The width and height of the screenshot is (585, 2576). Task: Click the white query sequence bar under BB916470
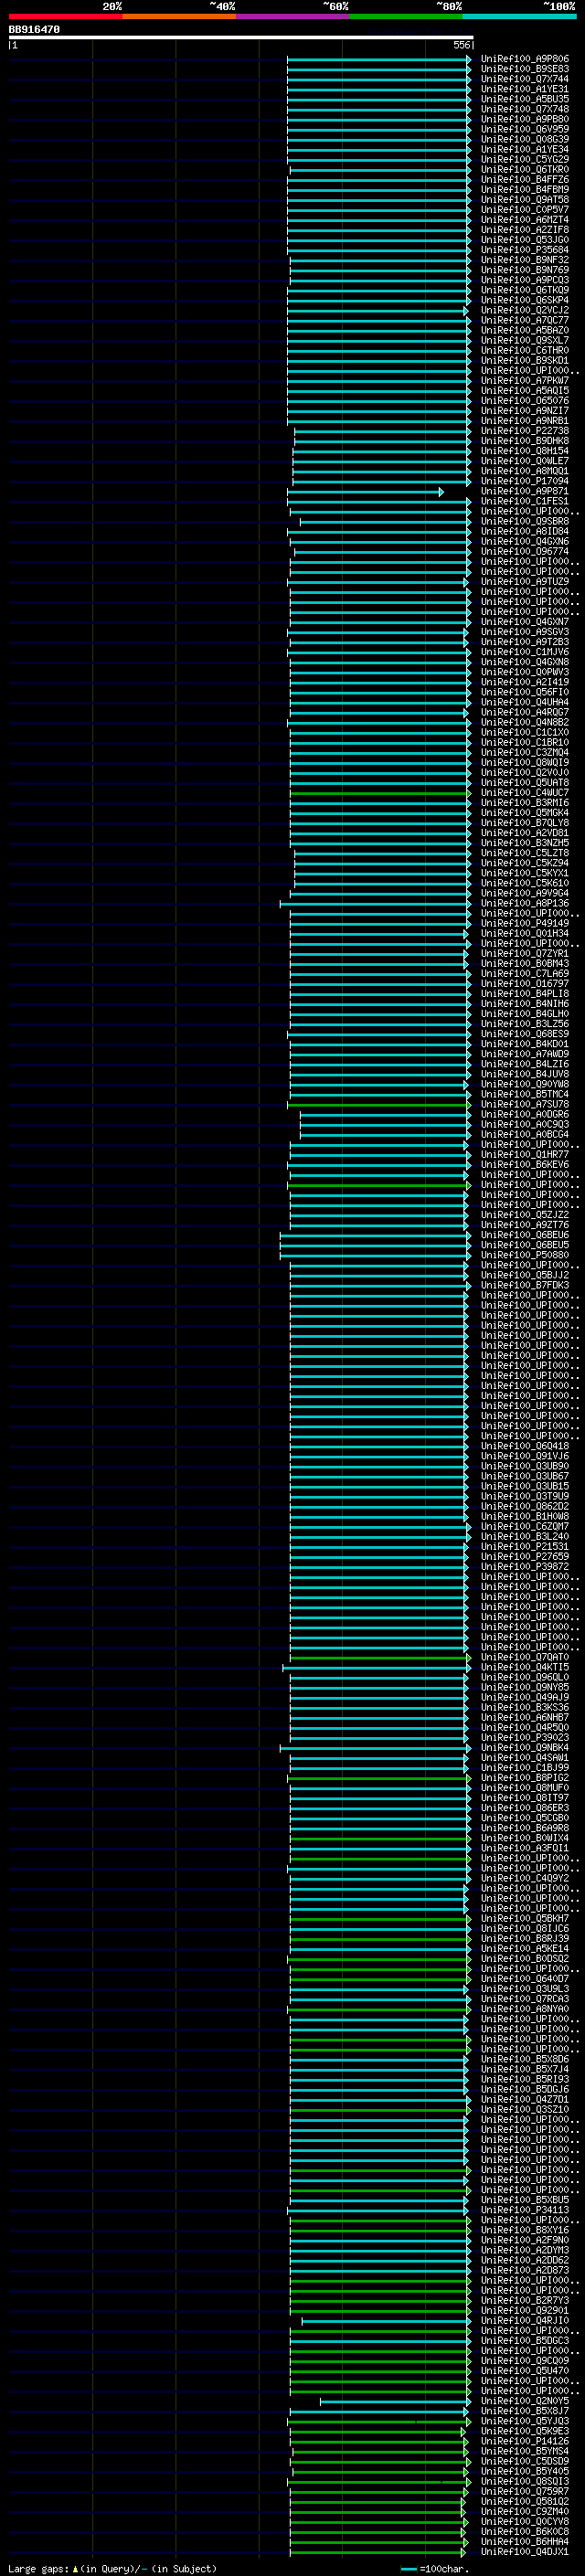click(x=241, y=37)
